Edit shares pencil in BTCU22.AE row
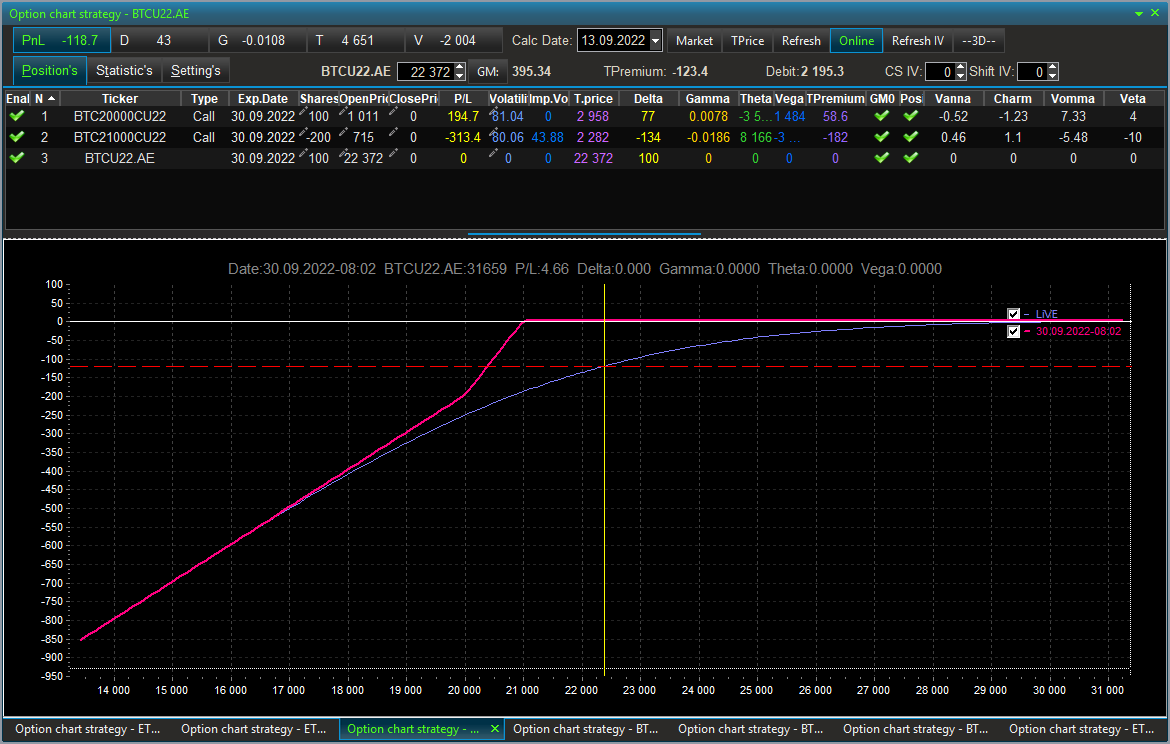The height and width of the screenshot is (744, 1170). [x=303, y=154]
